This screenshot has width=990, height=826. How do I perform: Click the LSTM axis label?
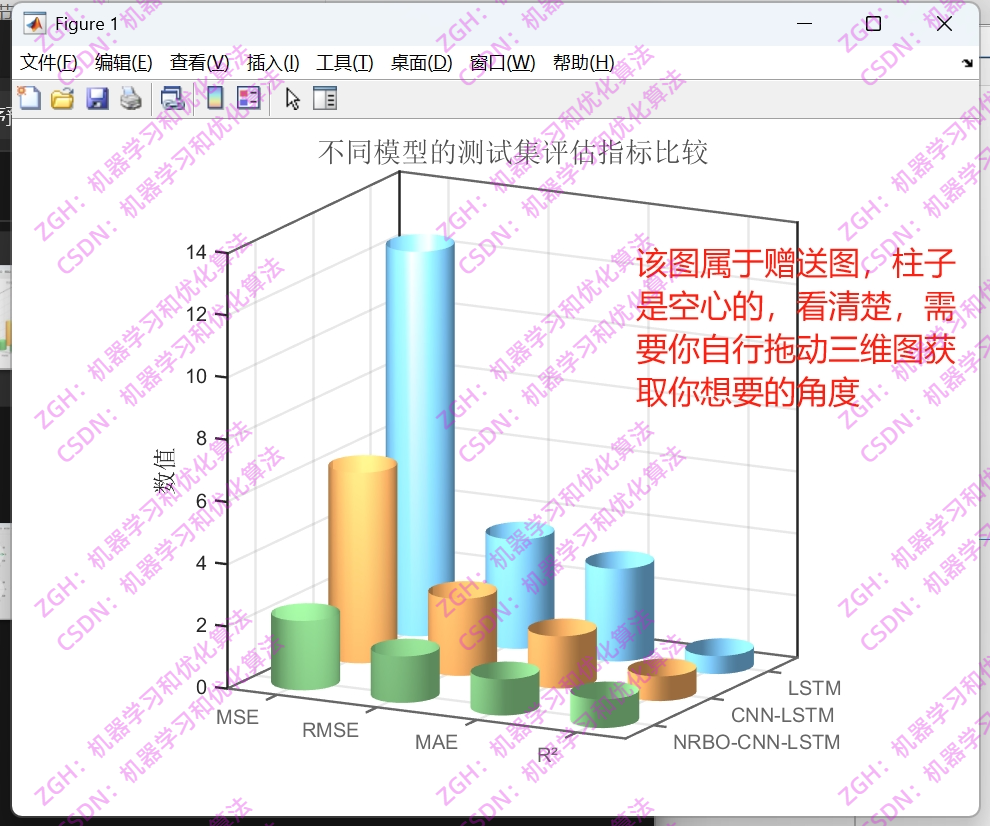(814, 688)
